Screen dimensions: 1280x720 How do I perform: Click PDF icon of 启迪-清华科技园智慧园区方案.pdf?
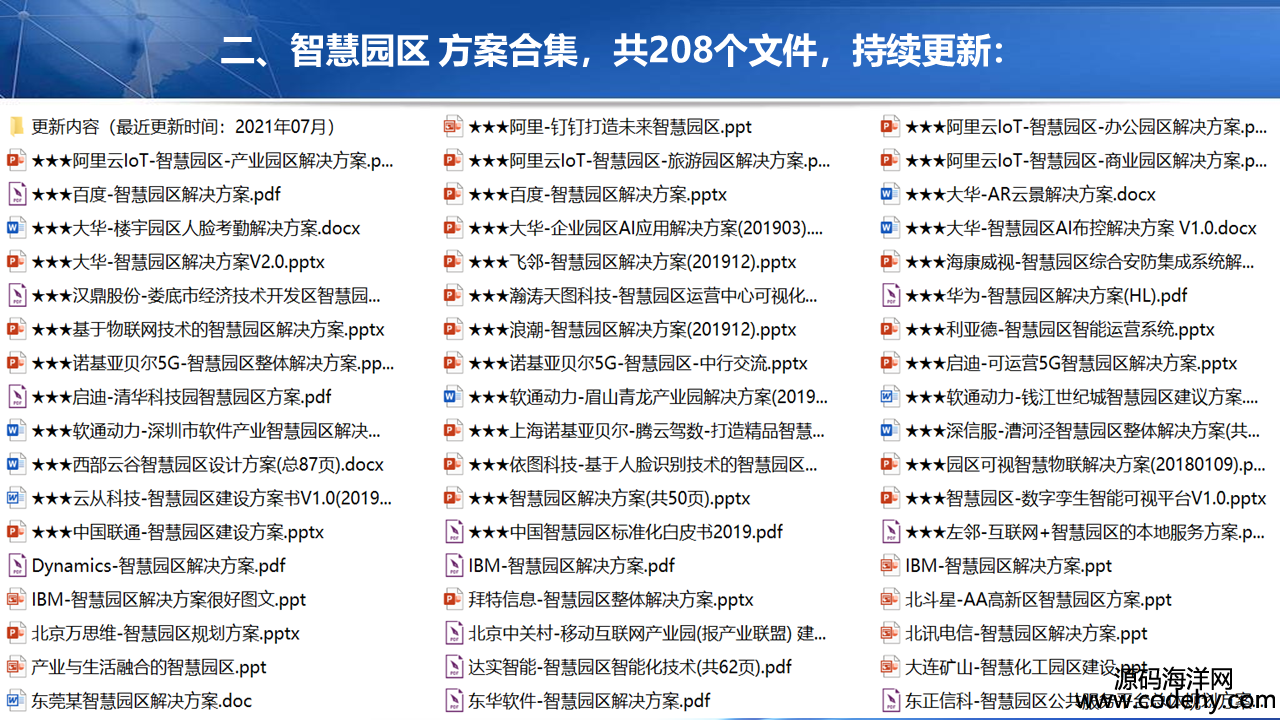point(16,397)
